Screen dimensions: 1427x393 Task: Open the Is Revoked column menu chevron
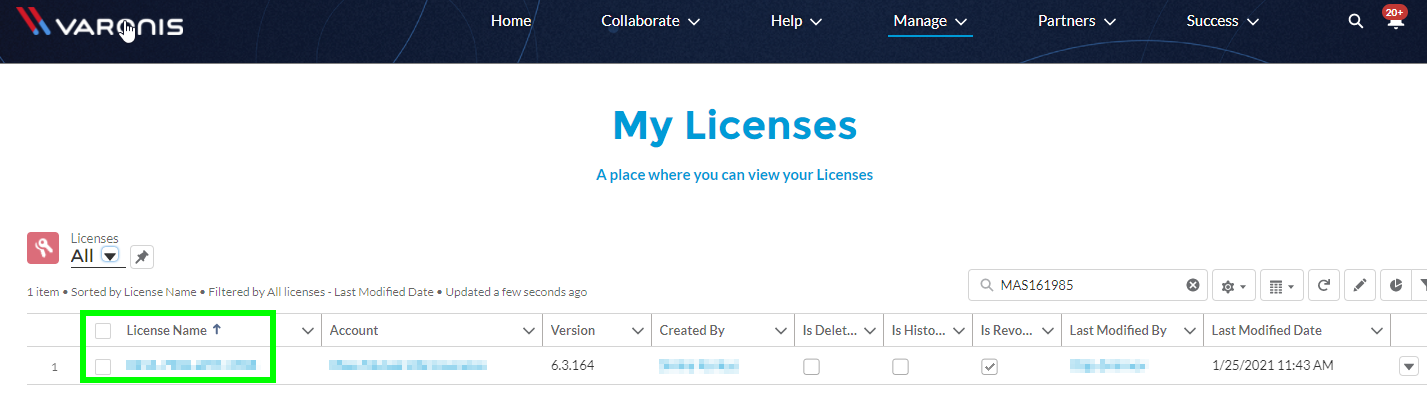coord(1048,331)
